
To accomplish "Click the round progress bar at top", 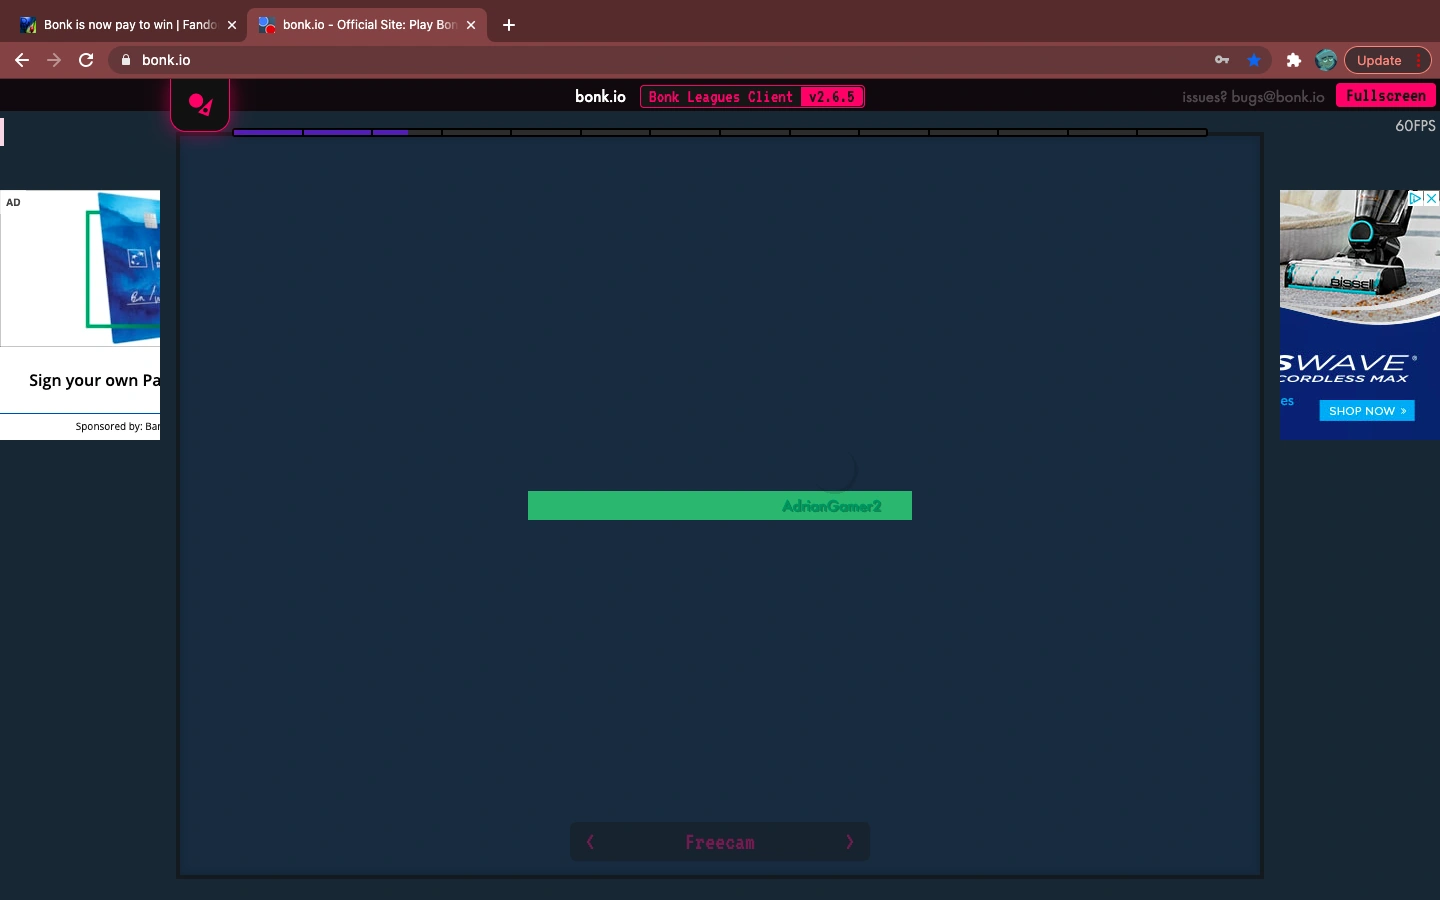I will [x=720, y=132].
